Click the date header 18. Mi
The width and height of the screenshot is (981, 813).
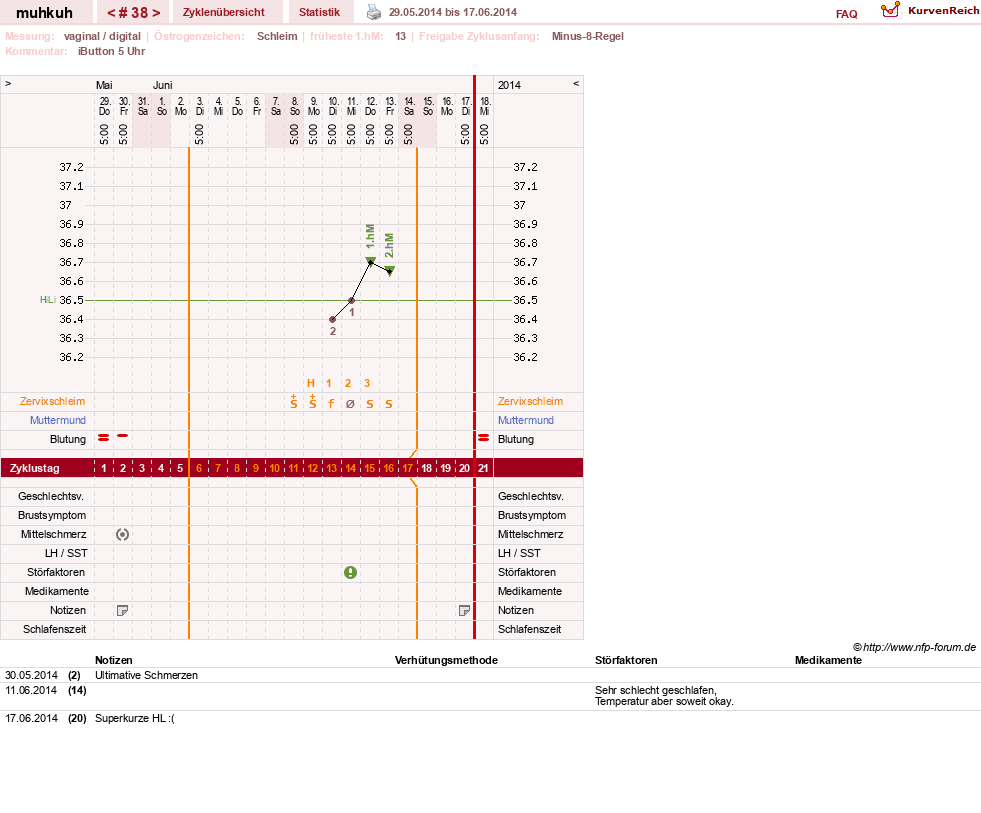pos(485,106)
